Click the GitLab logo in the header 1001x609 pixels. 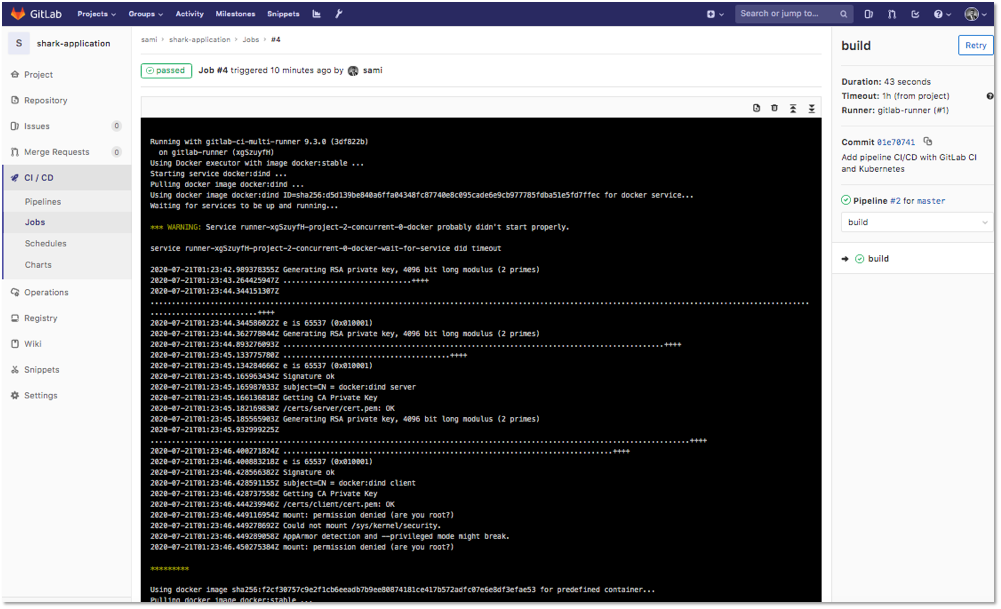[36, 13]
